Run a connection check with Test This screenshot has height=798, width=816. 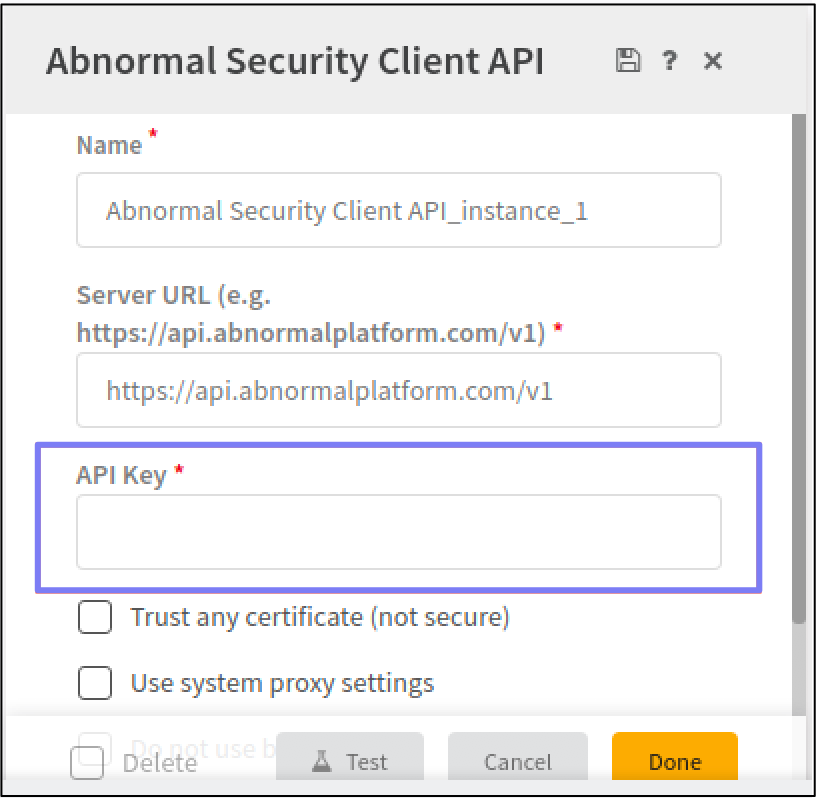click(x=351, y=761)
